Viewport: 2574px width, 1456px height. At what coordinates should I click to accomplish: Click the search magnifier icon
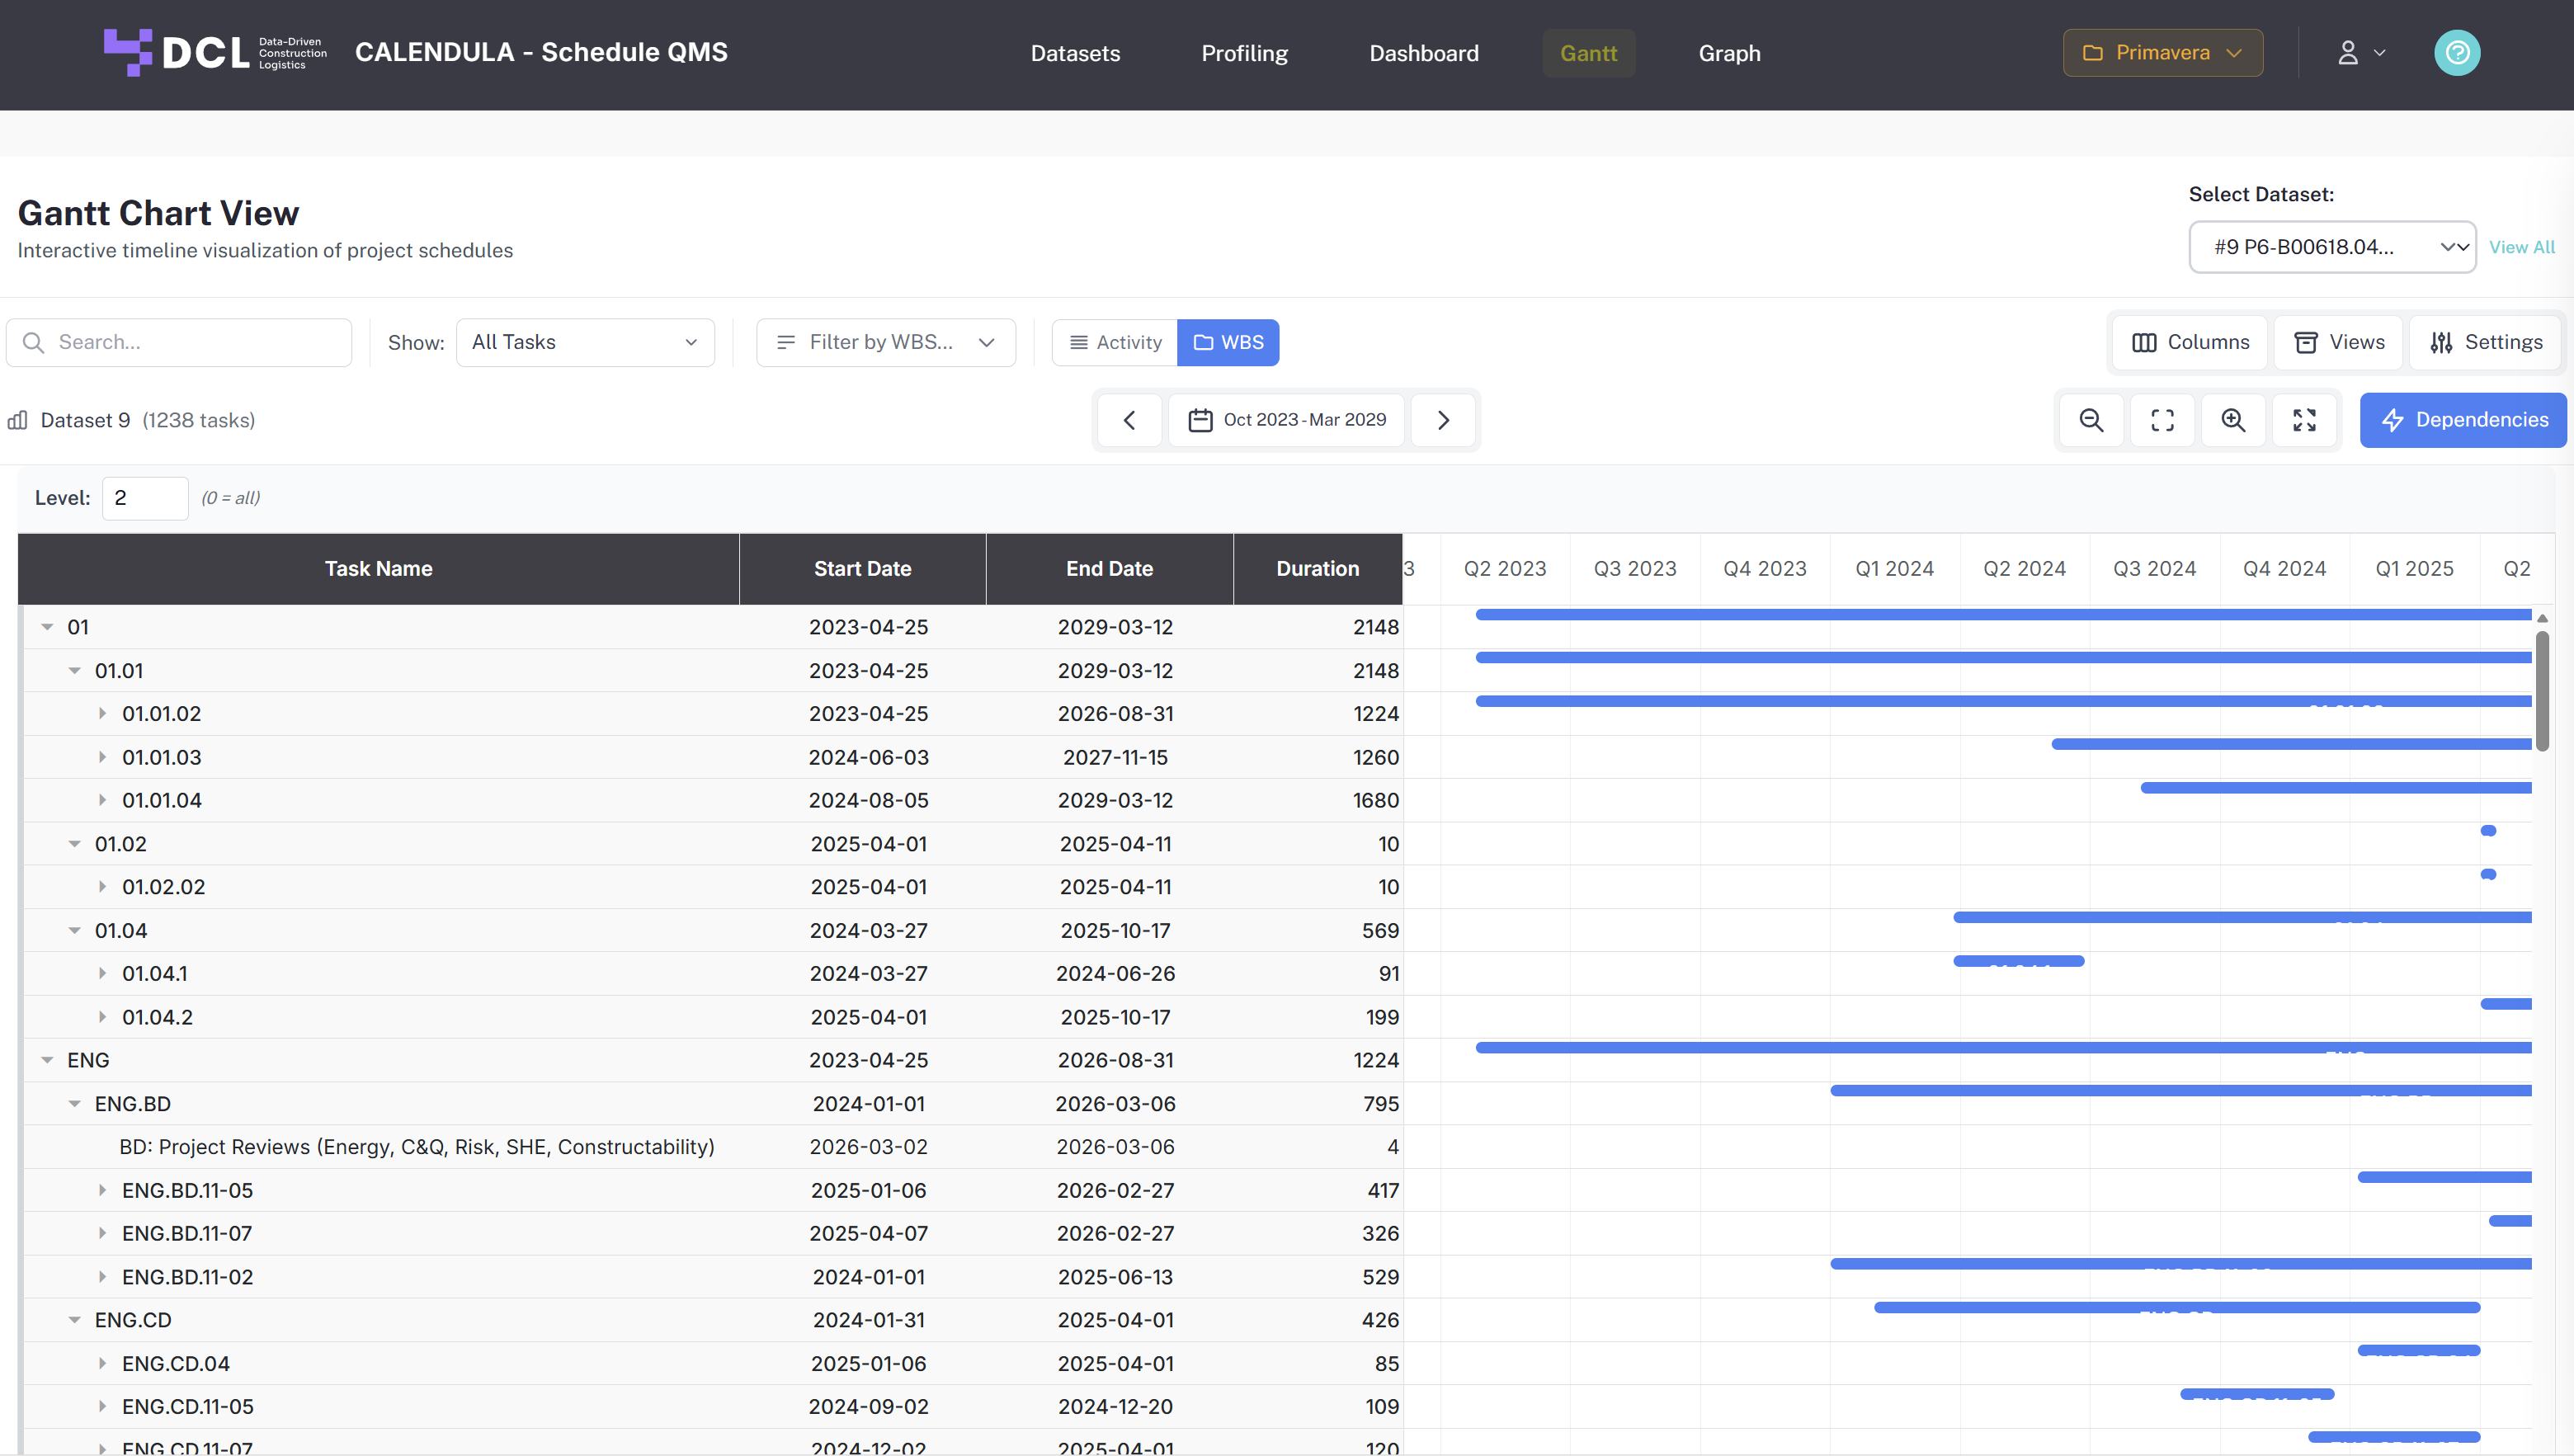tap(33, 343)
